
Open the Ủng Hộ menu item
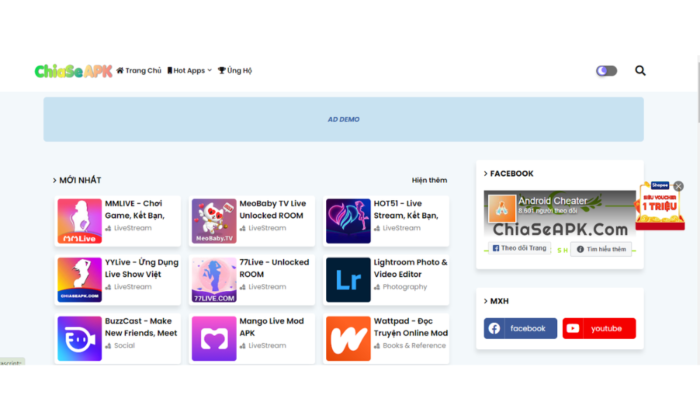(x=235, y=71)
